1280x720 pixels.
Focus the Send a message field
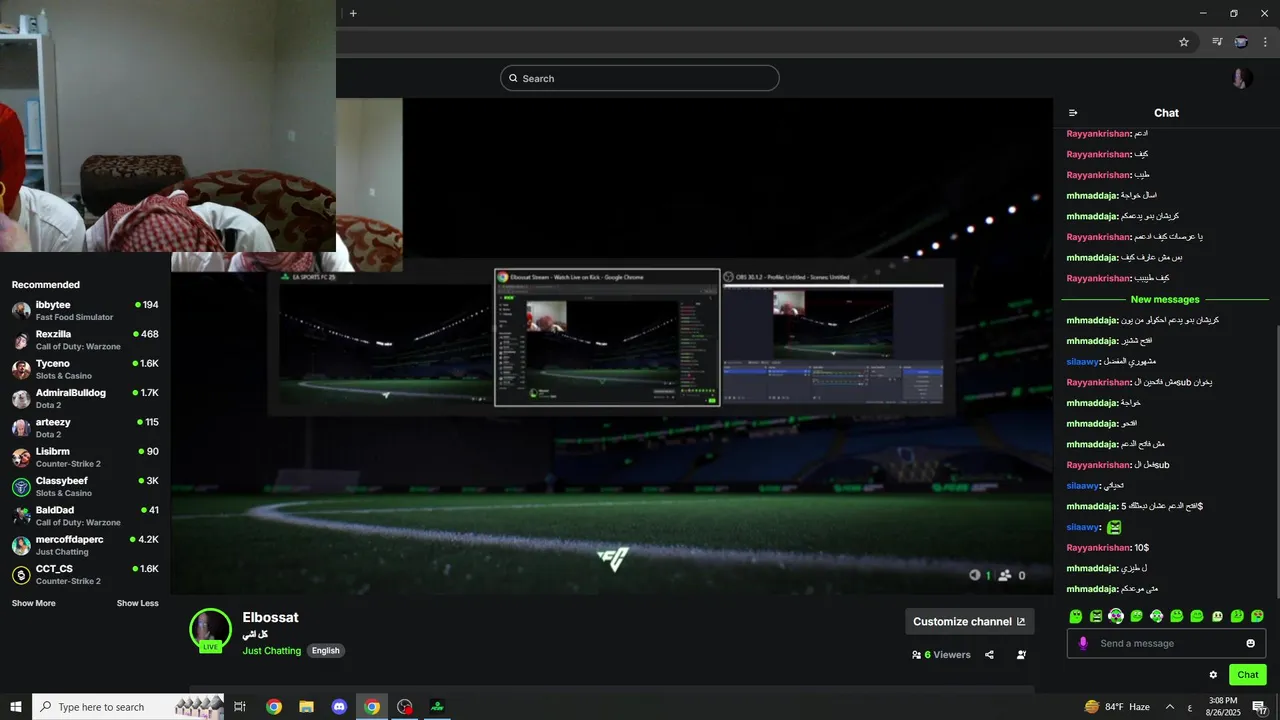[x=1166, y=643]
